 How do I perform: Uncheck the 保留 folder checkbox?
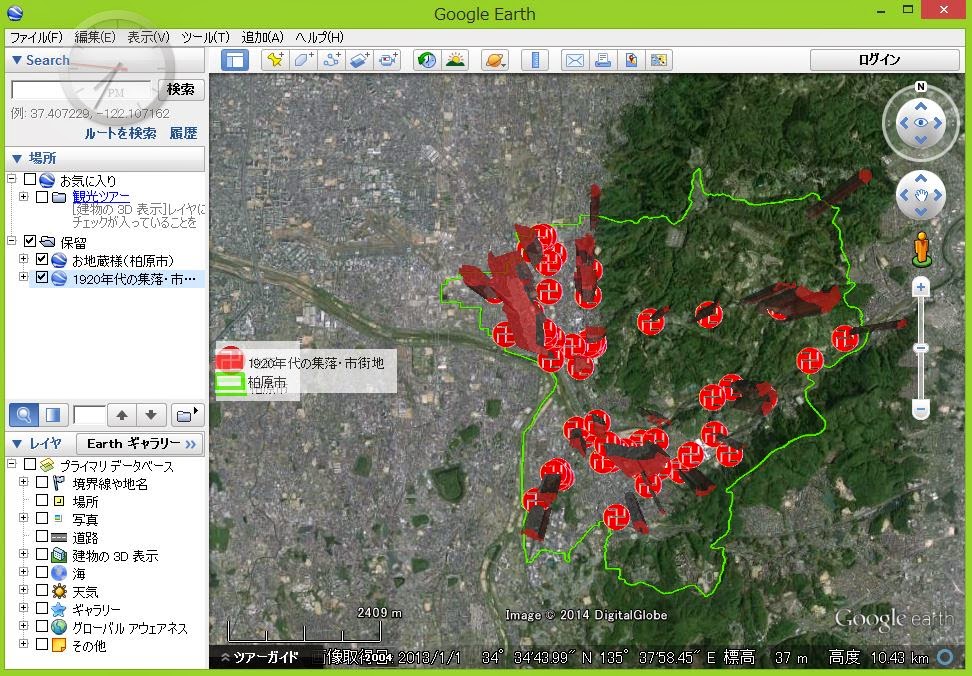click(x=30, y=241)
